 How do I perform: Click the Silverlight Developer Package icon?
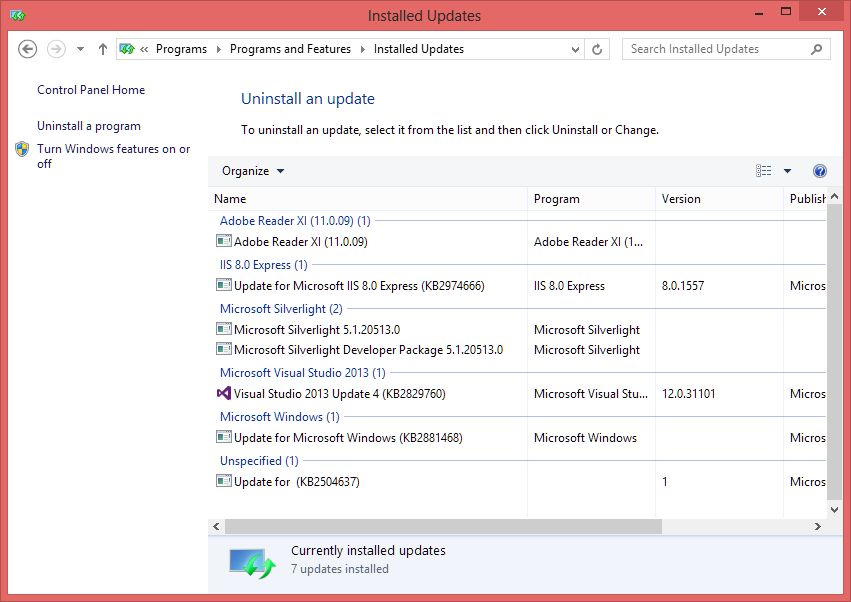(x=223, y=349)
